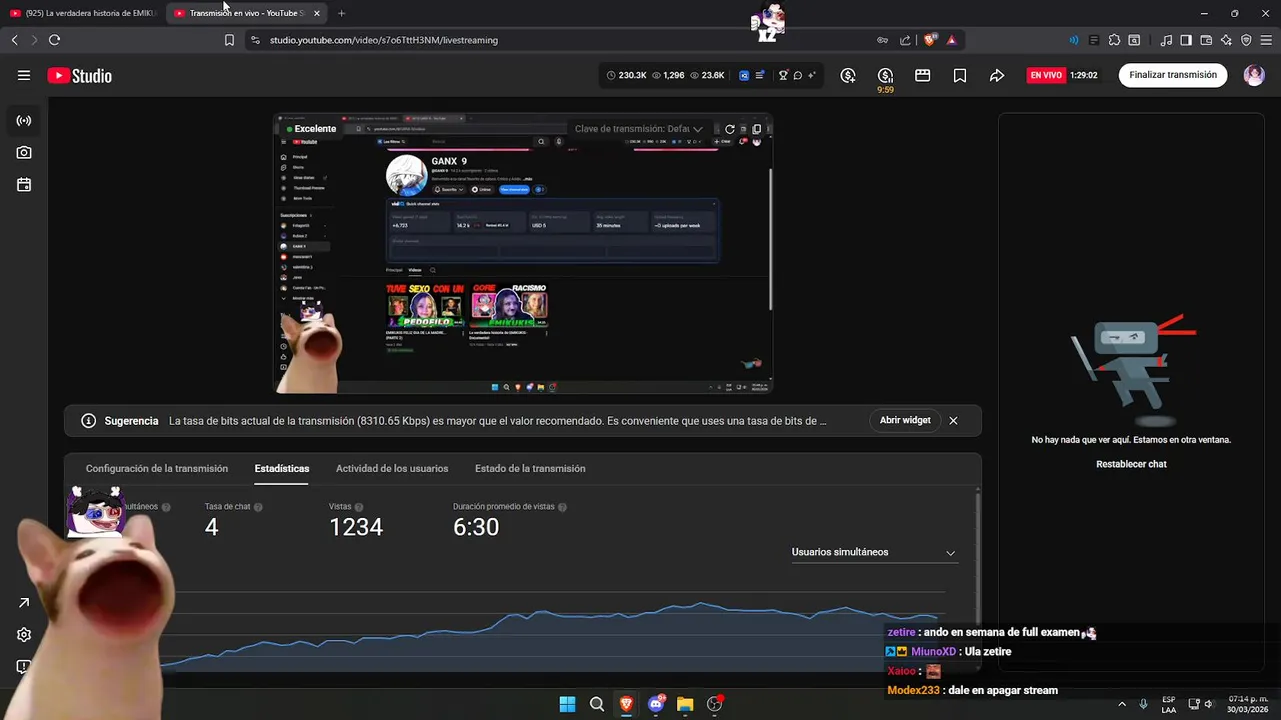Open the Windows Start menu
This screenshot has height=720, width=1281.
(567, 704)
